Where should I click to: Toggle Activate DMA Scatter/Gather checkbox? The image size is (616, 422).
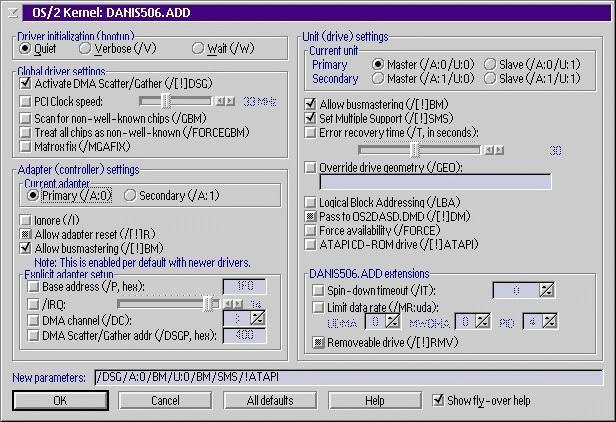(26, 83)
